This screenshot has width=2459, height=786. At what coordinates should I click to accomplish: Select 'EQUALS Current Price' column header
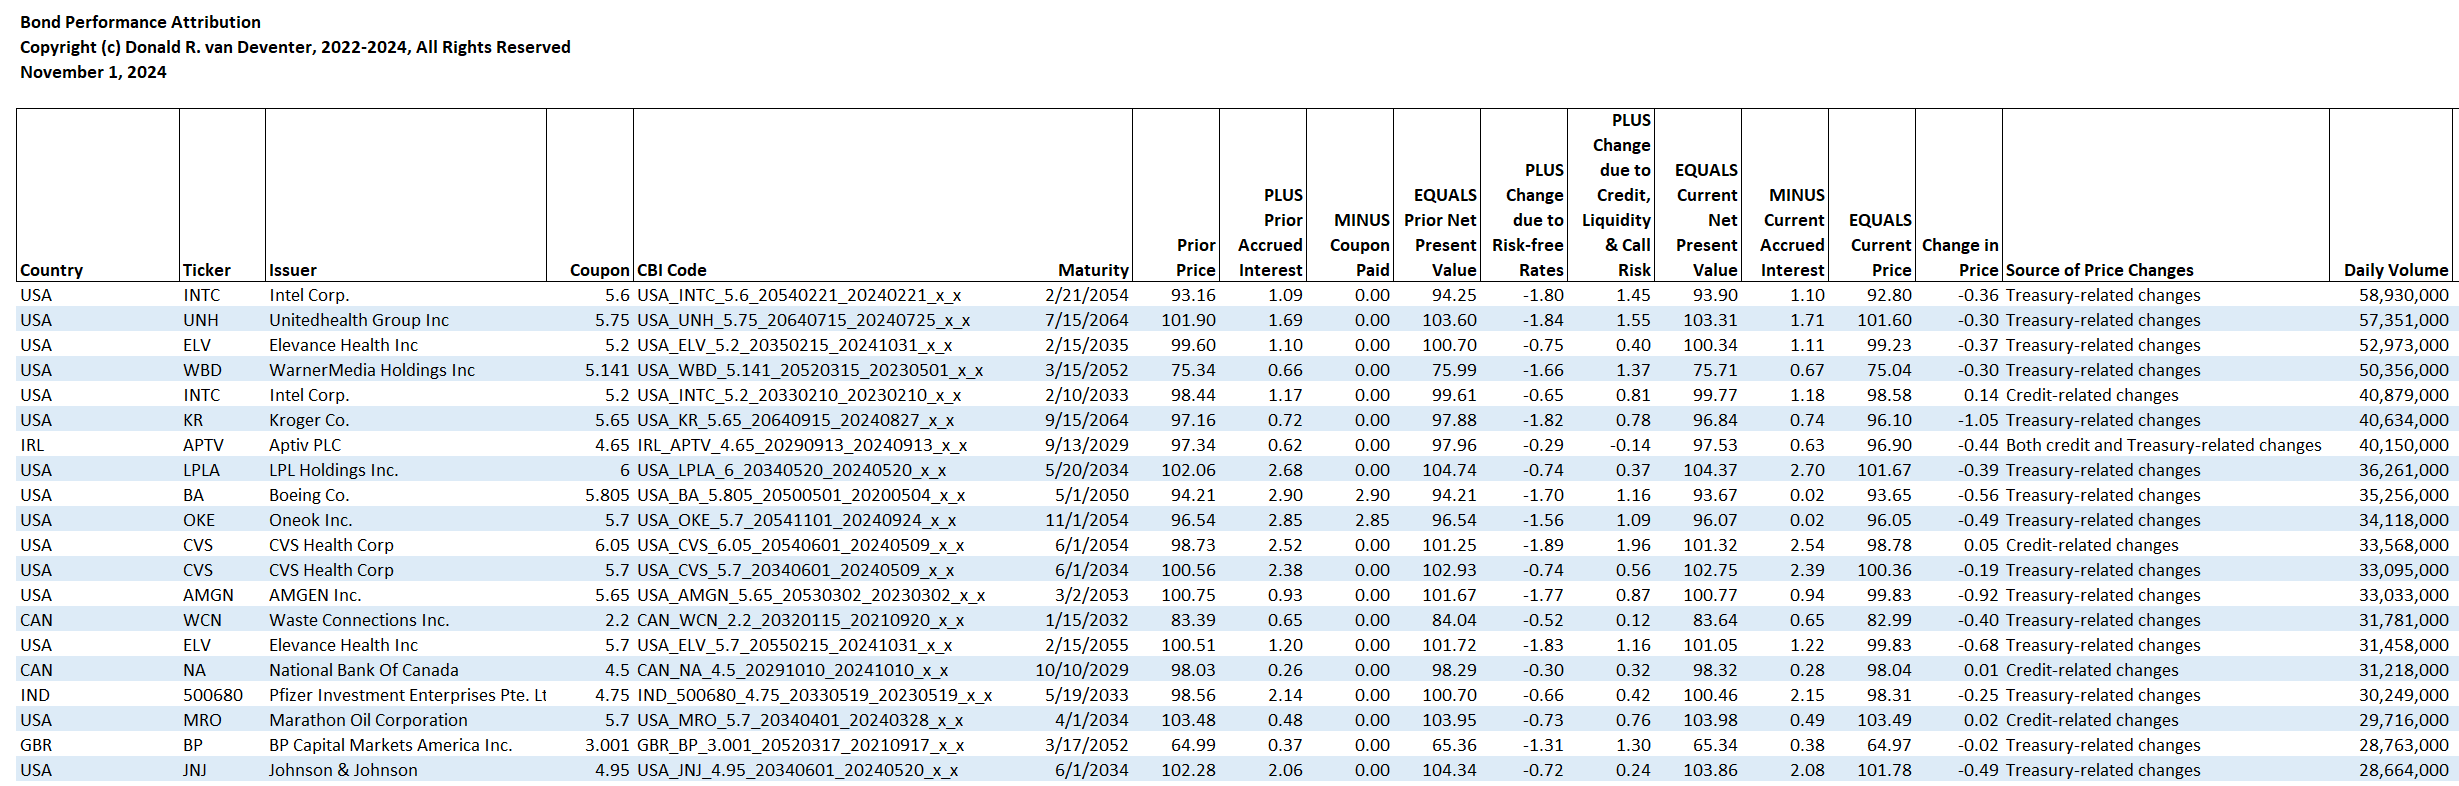click(x=1880, y=245)
